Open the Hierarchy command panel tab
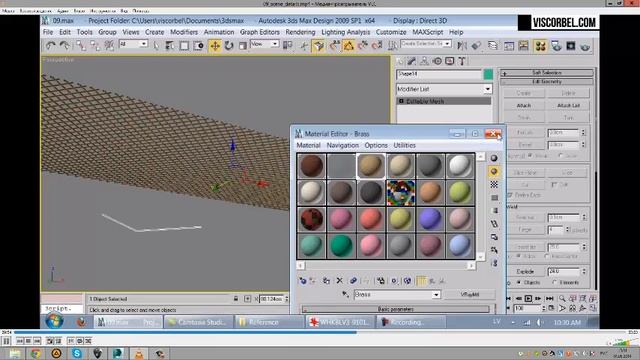Viewport: 640px width, 360px height. click(x=424, y=61)
